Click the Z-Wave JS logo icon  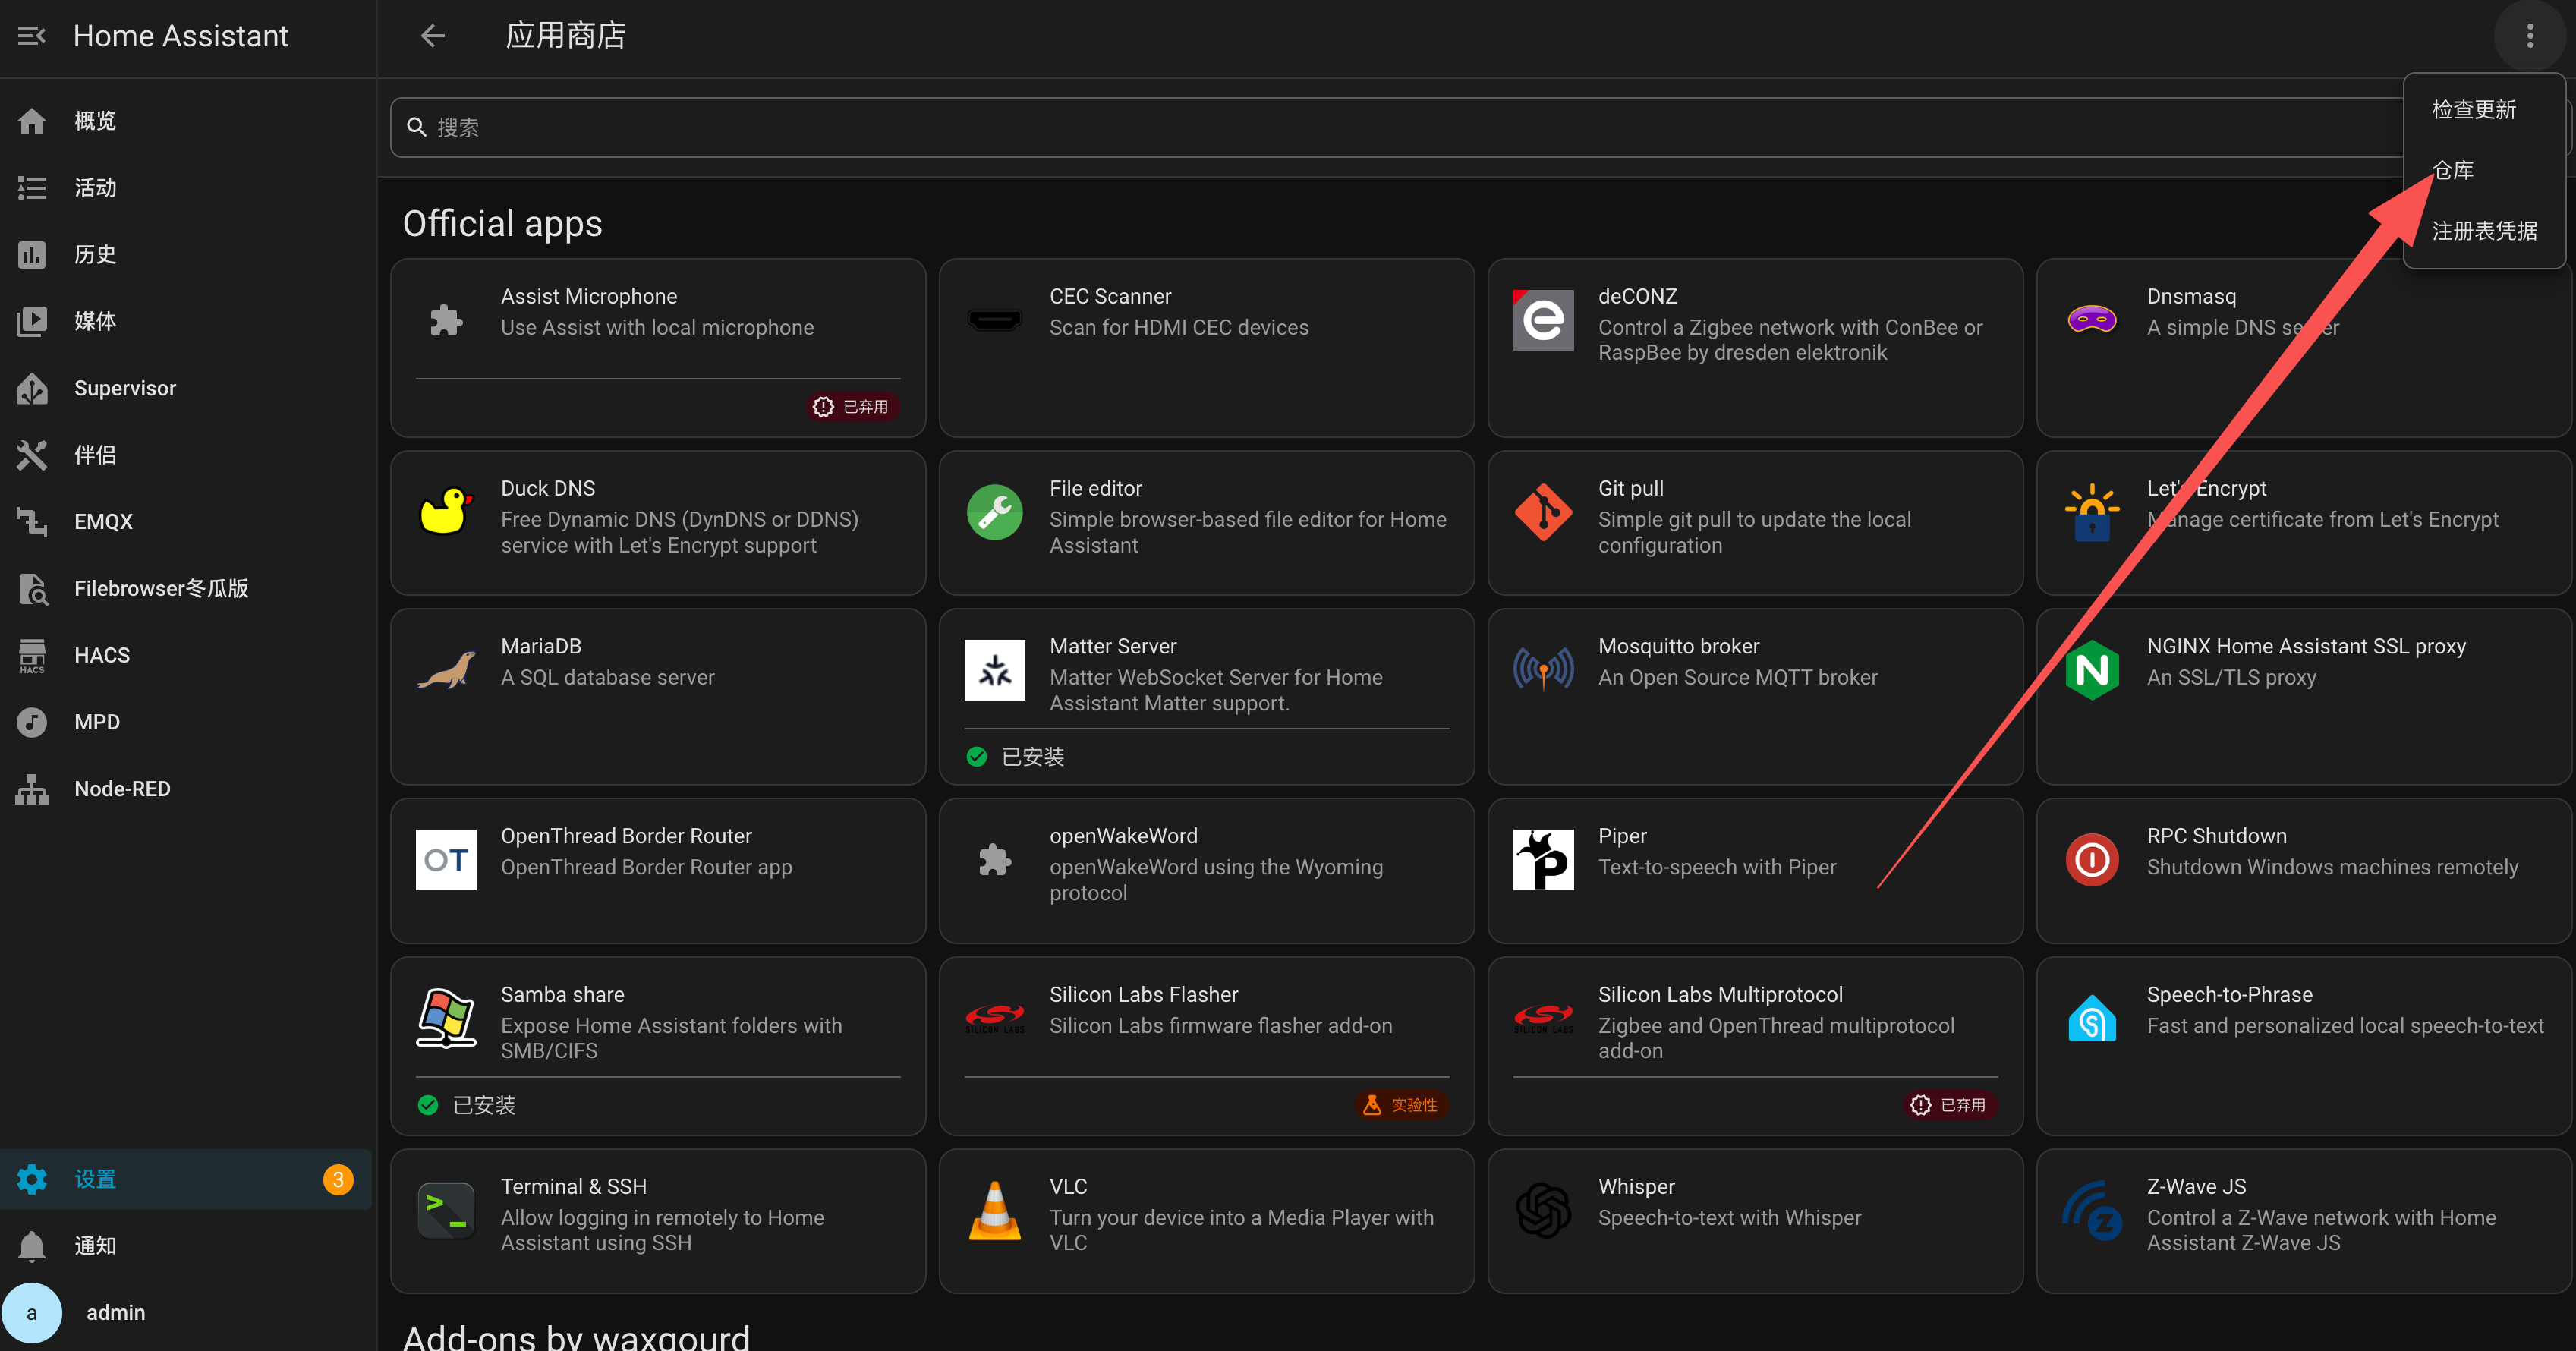2092,1211
